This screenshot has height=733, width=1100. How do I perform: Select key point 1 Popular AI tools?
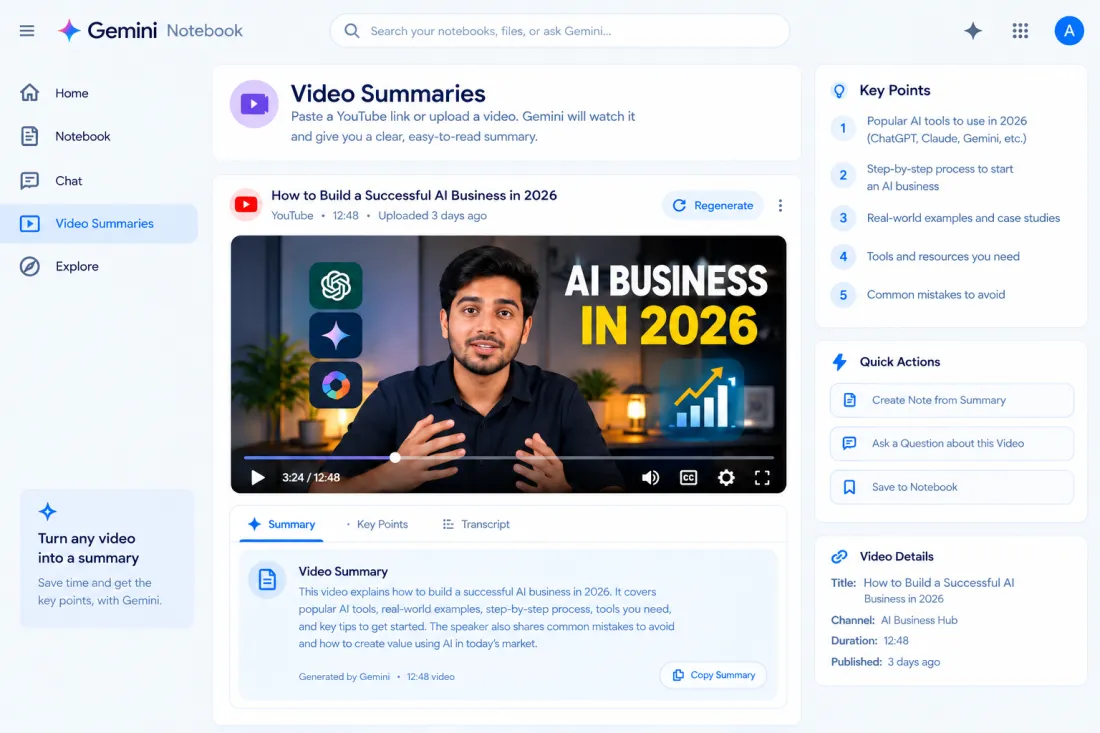[x=946, y=129]
